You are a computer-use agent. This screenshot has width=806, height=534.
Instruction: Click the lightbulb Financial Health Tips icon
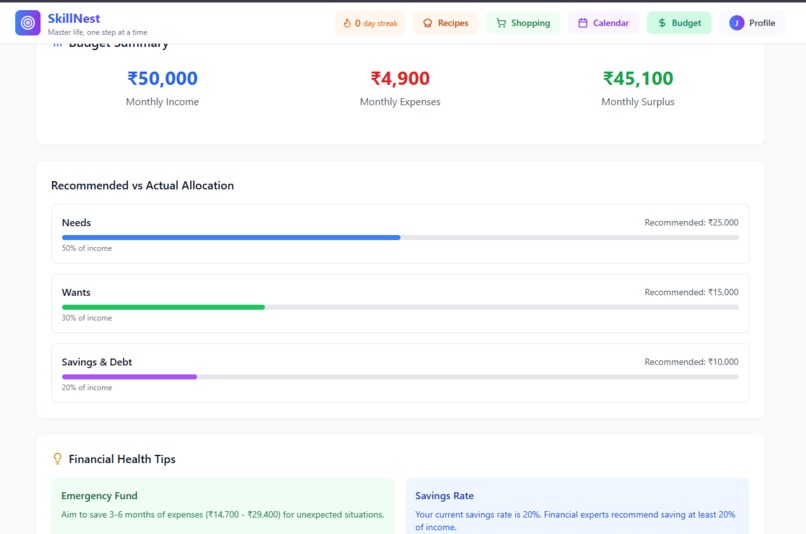[58, 458]
